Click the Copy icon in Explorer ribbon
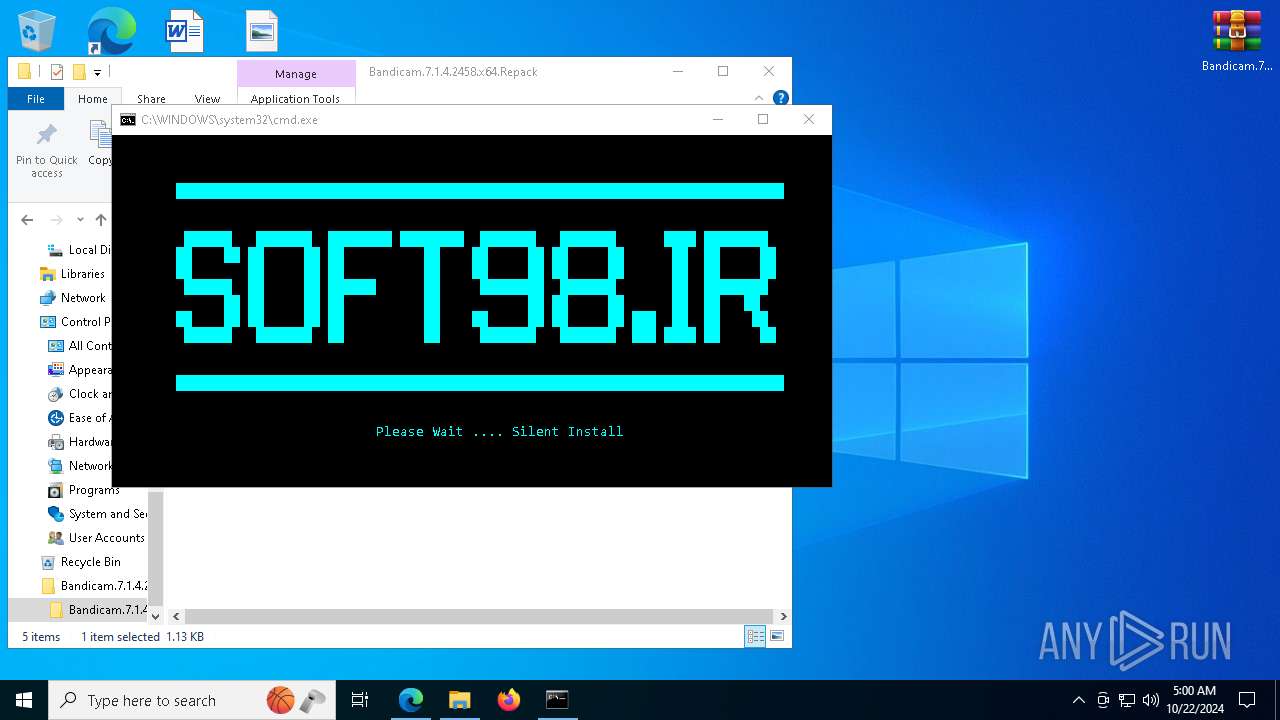The image size is (1280, 720). pos(100,145)
